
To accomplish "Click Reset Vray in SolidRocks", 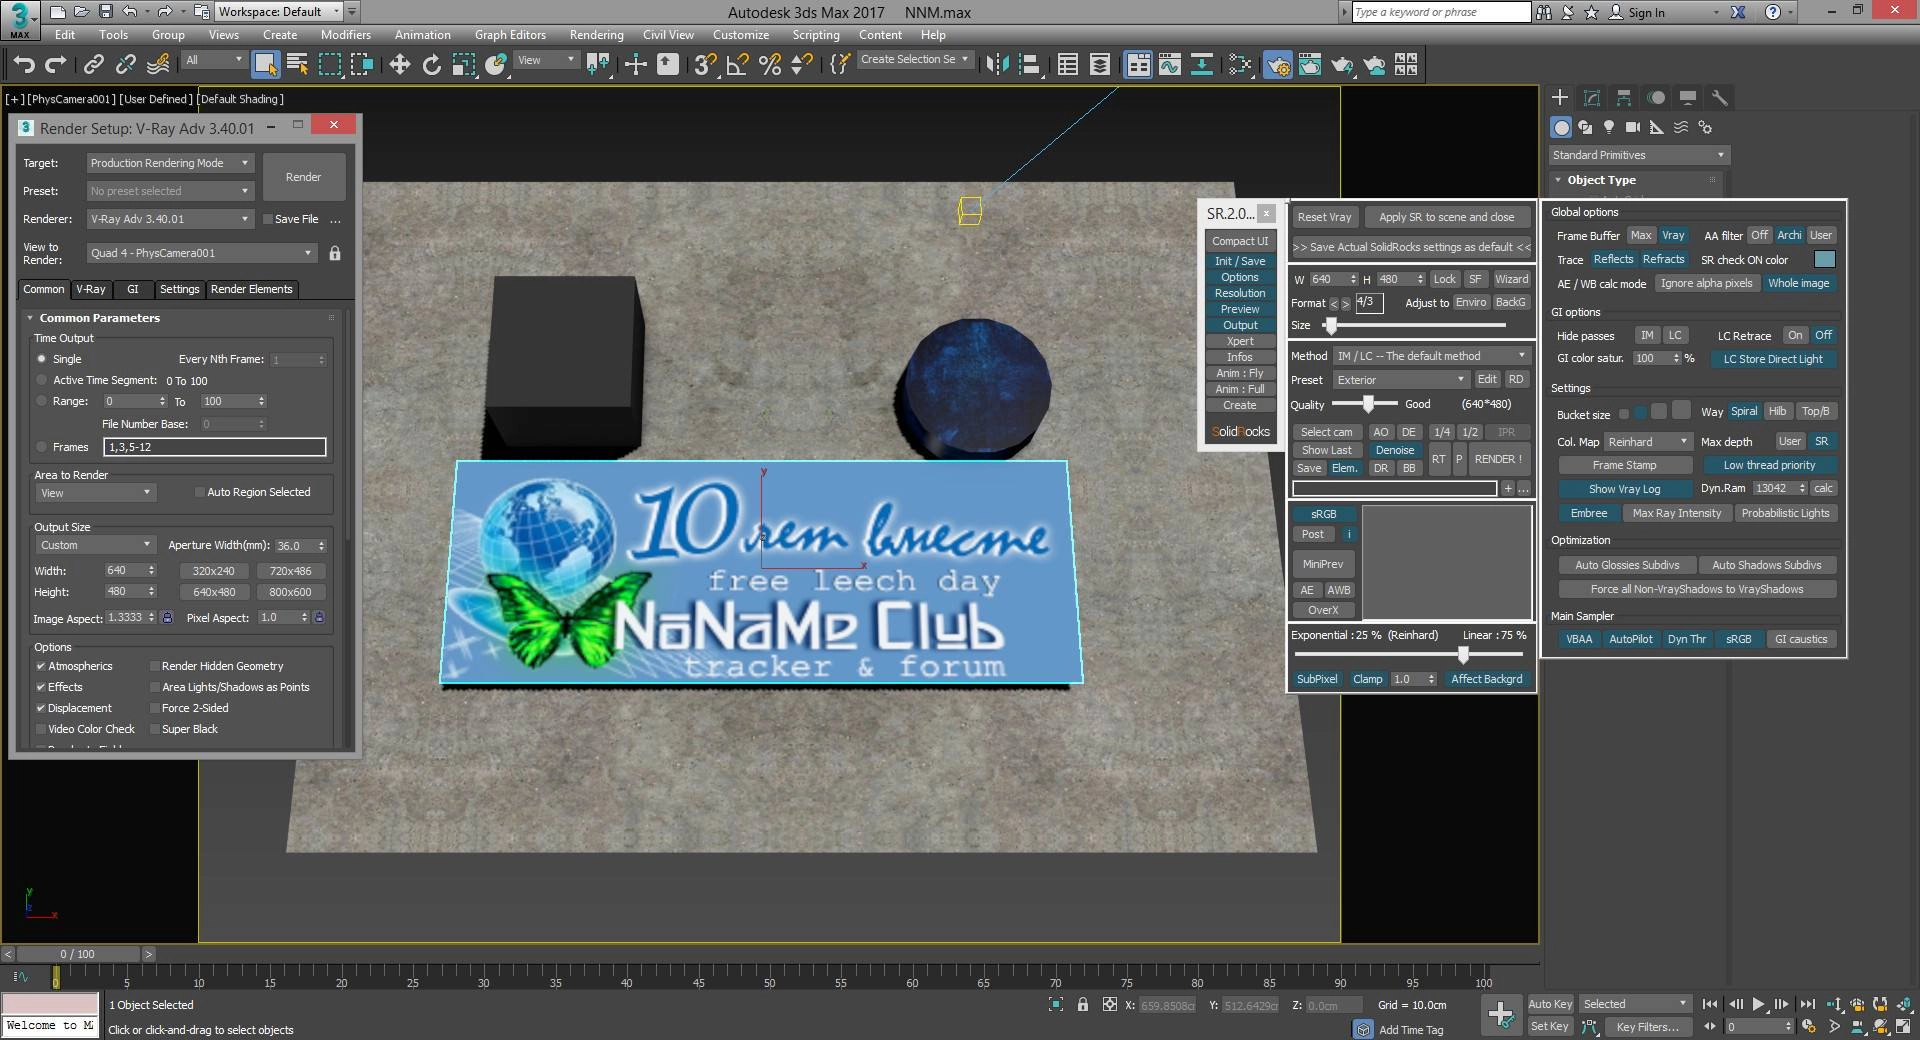I will [x=1324, y=217].
